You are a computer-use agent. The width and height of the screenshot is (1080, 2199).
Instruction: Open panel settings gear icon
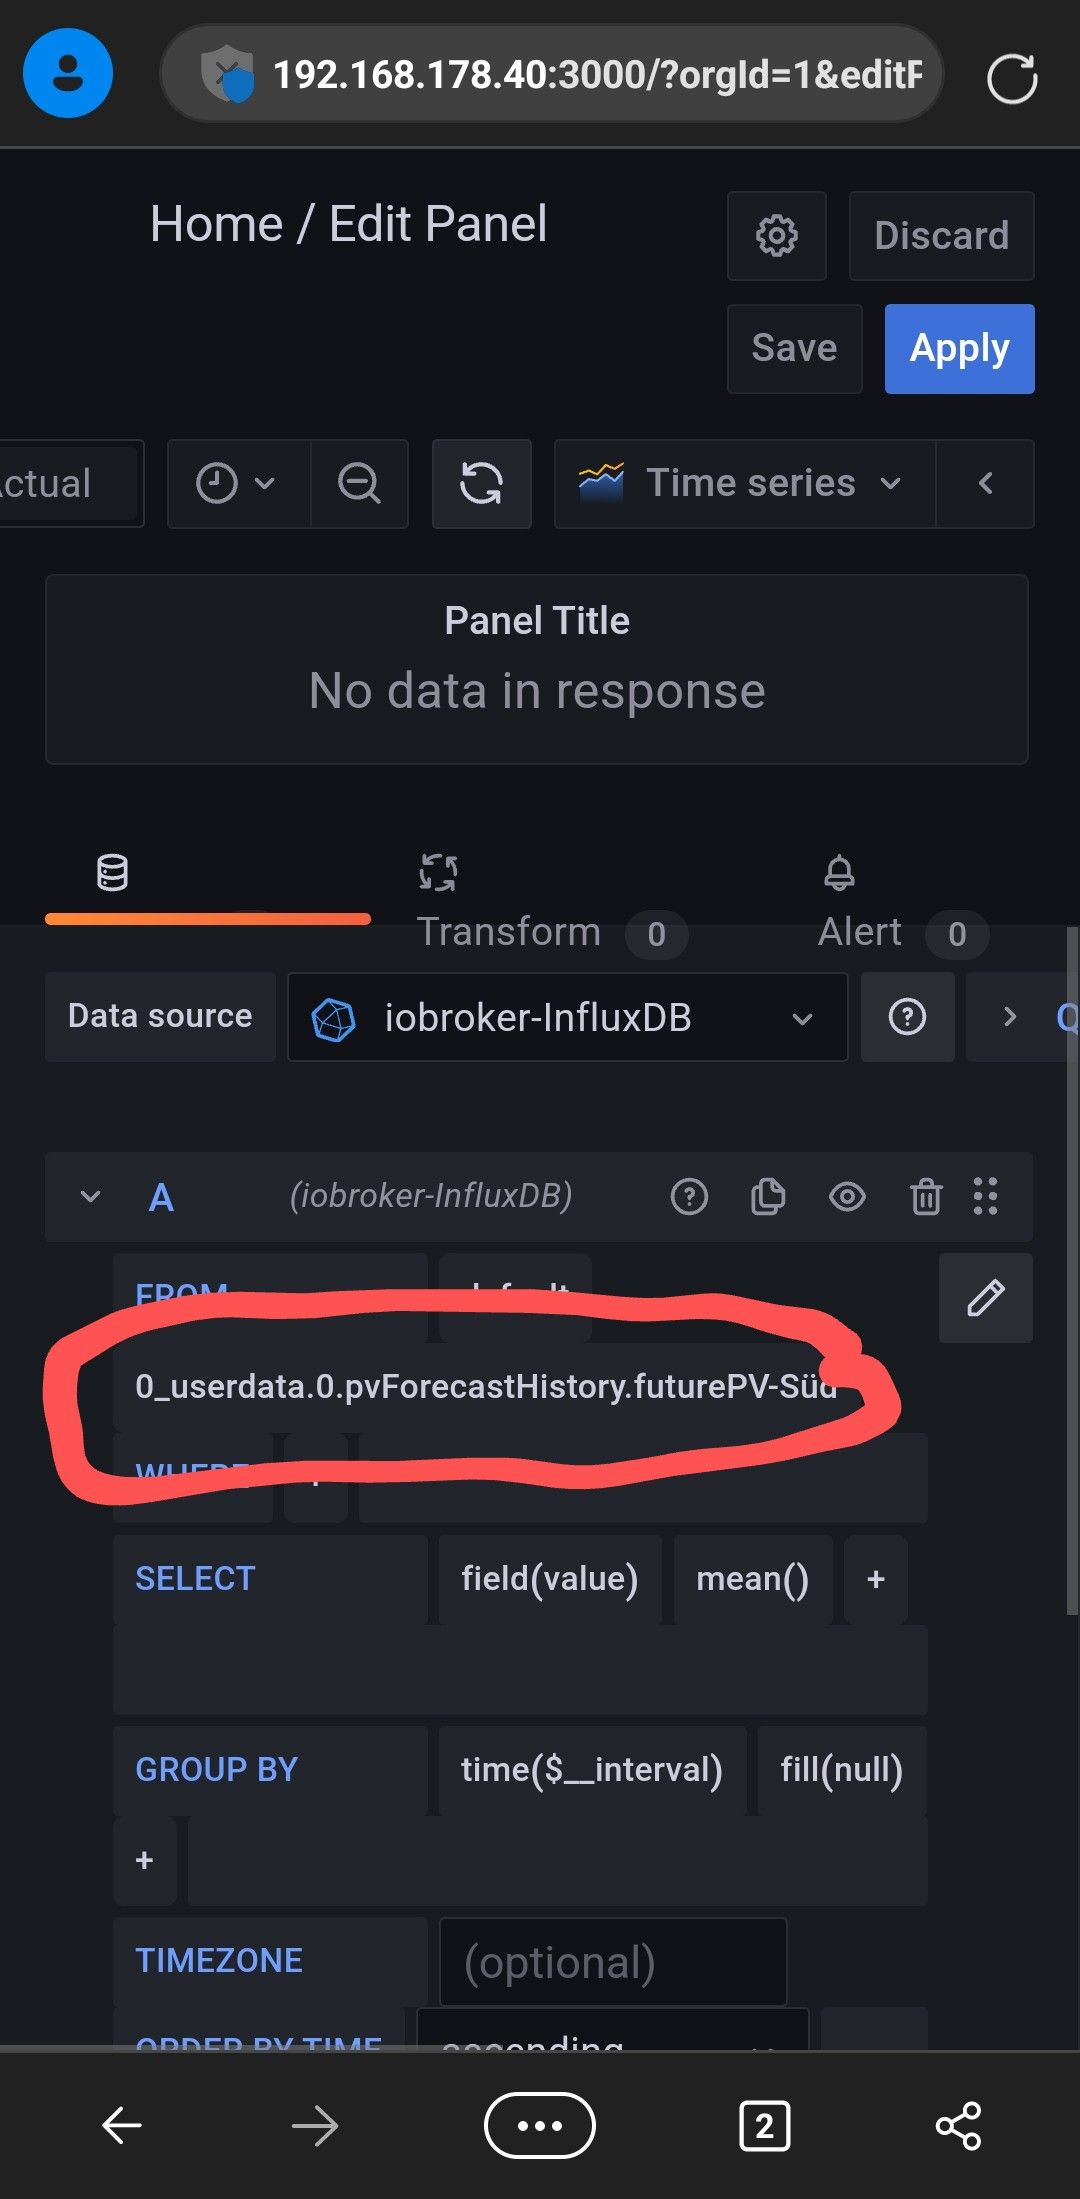click(x=776, y=236)
